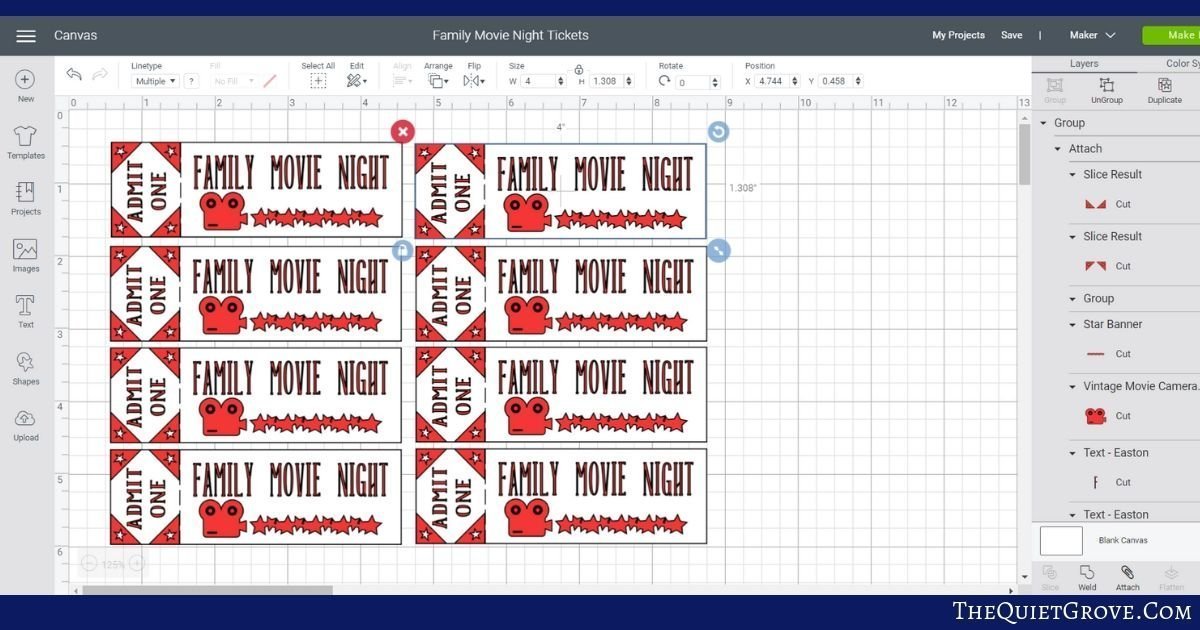
Task: Open the Fill dropdown
Action: point(232,81)
